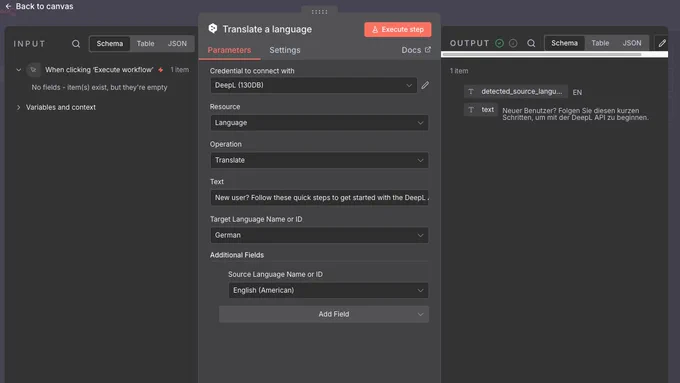
Task: Click the info icon next to OUTPUT
Action: [x=513, y=43]
